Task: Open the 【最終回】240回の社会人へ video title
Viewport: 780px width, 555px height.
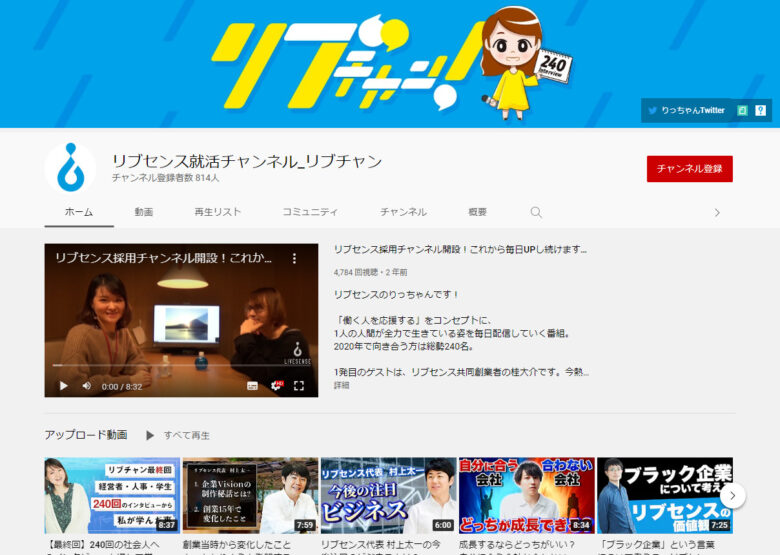Action: tap(102, 545)
